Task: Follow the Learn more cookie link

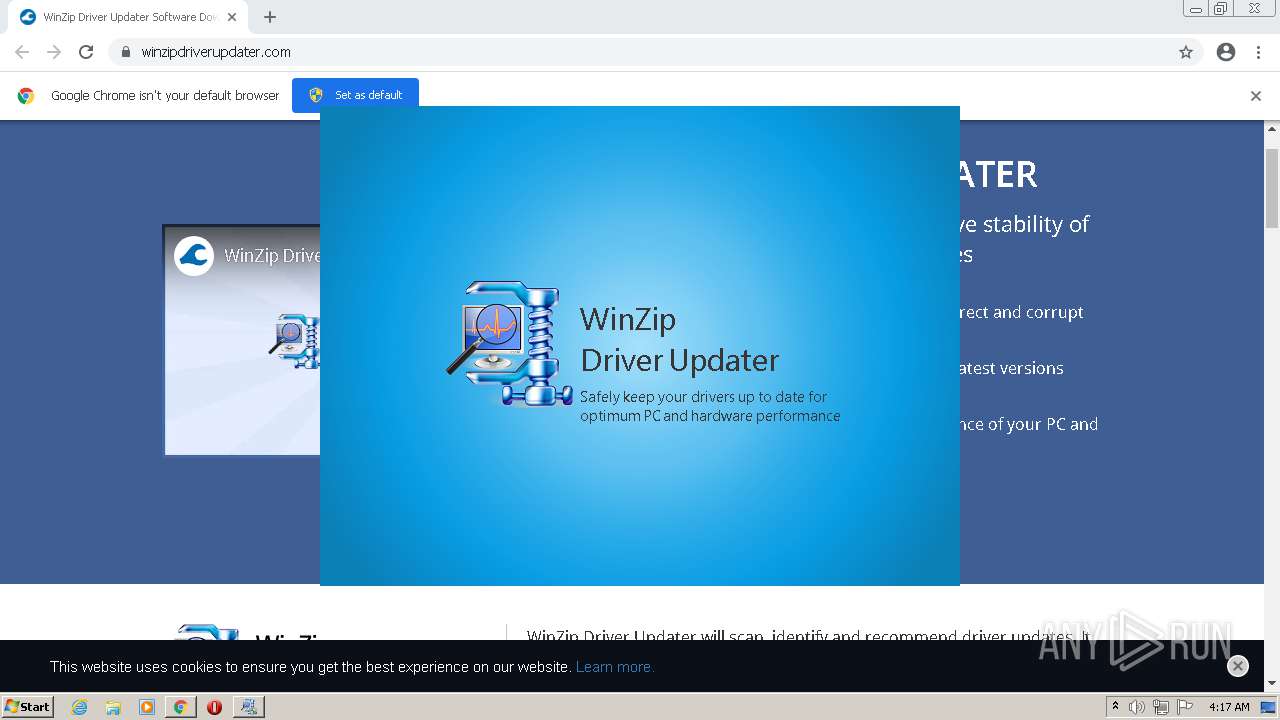Action: coord(614,667)
